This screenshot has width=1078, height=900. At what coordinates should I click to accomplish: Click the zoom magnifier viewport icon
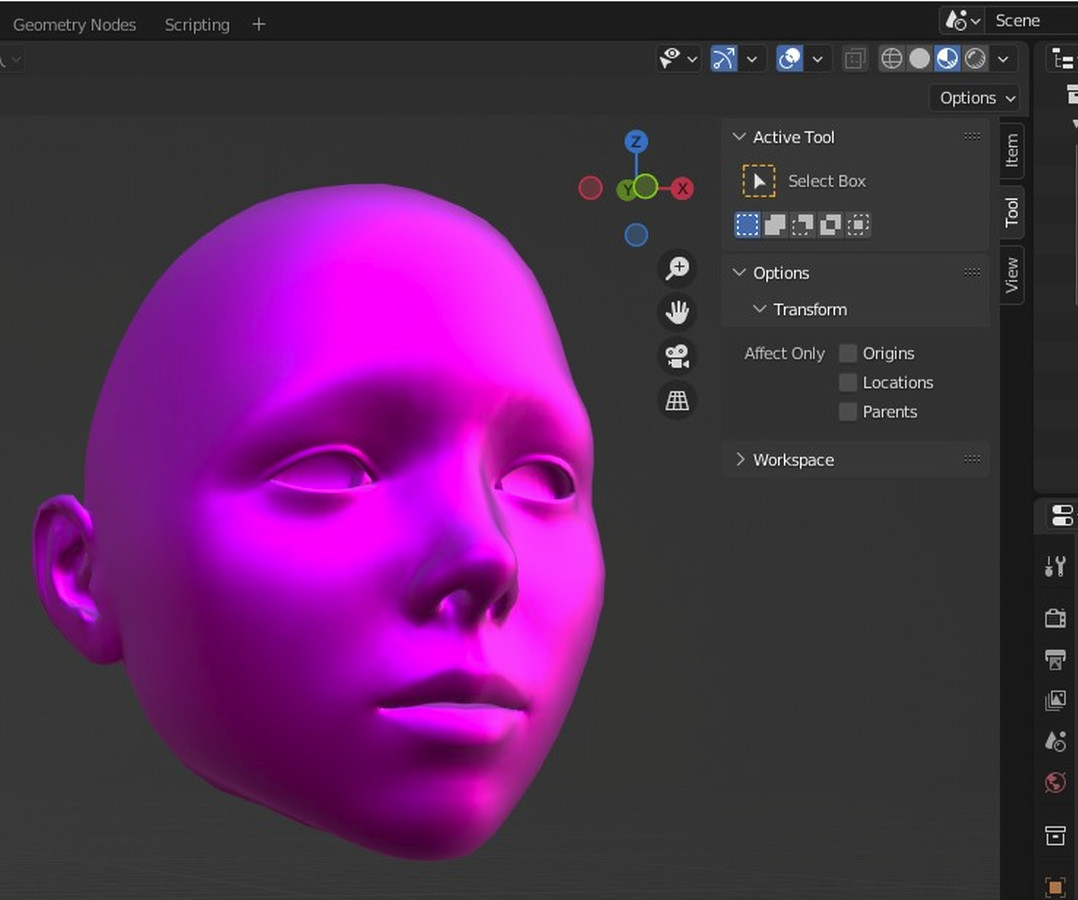[677, 268]
